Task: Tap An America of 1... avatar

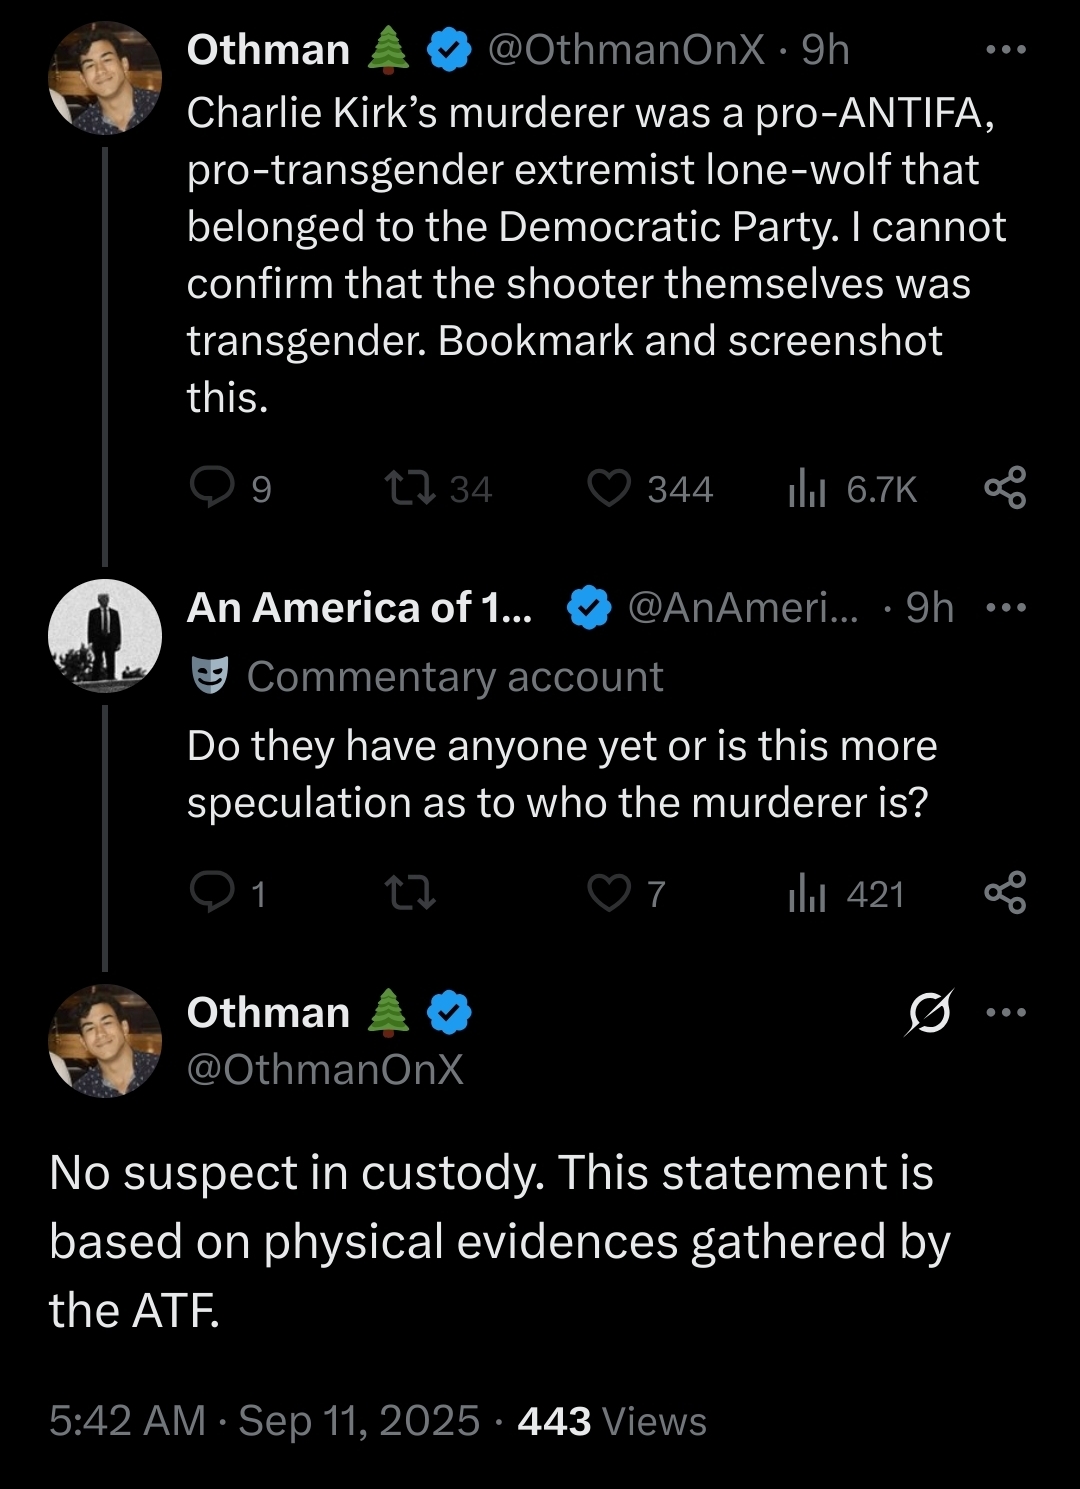Action: tap(105, 635)
